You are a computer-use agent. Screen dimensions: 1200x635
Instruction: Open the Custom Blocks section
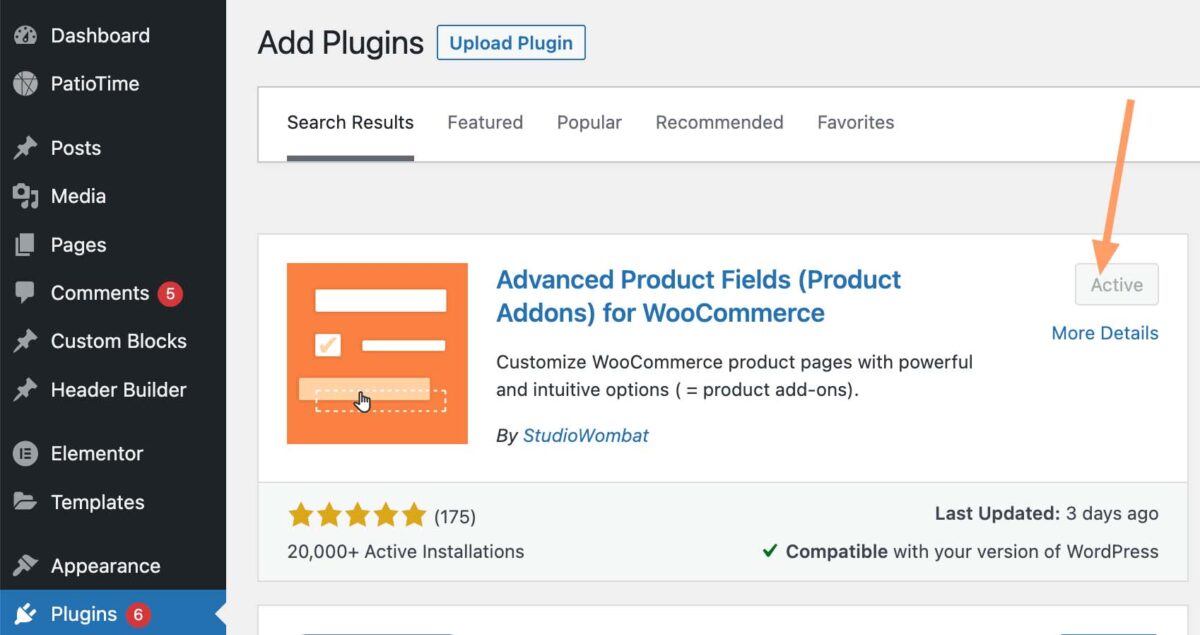118,341
